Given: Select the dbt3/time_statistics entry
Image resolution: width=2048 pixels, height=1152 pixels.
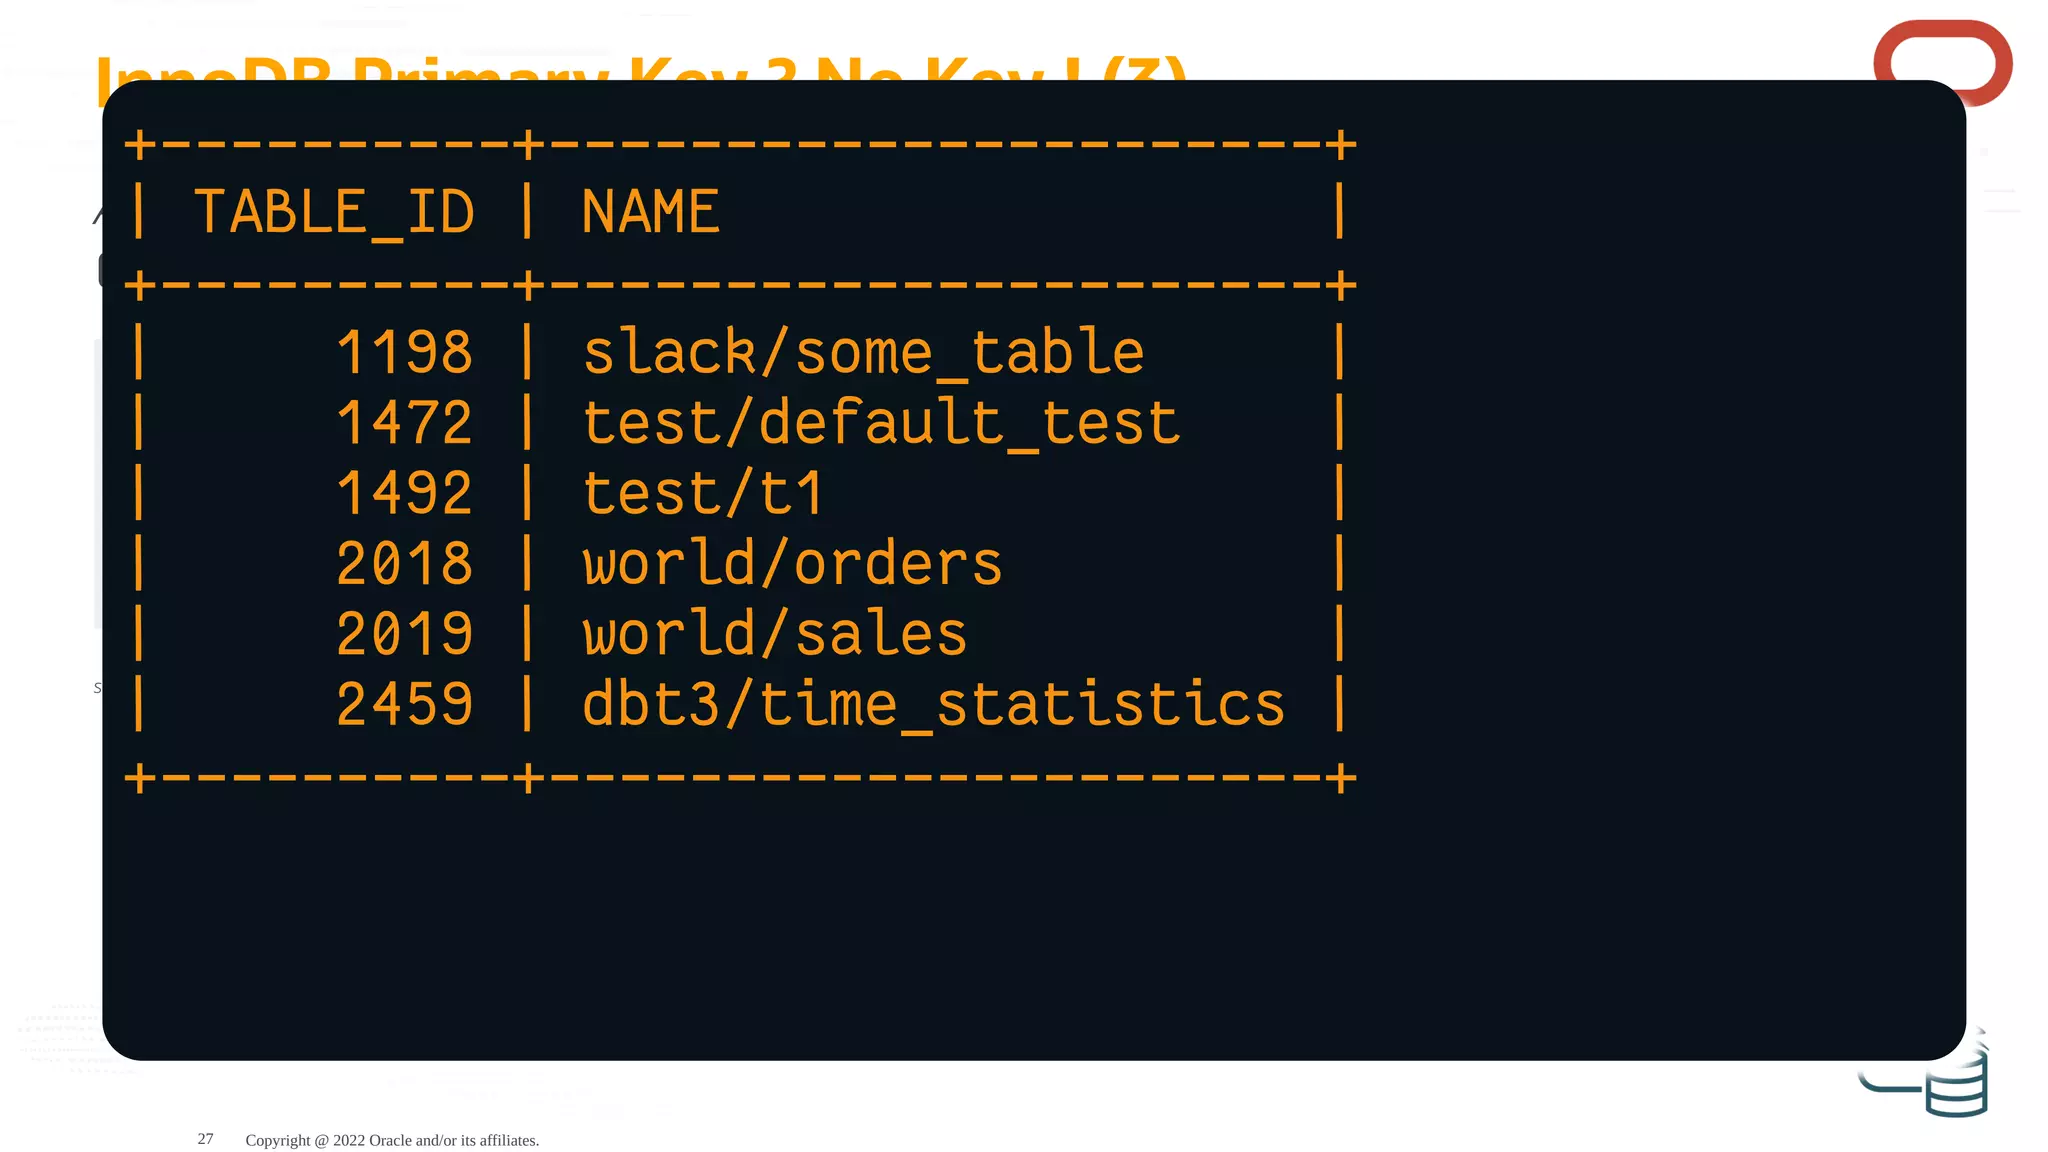Looking at the screenshot, I should point(933,706).
